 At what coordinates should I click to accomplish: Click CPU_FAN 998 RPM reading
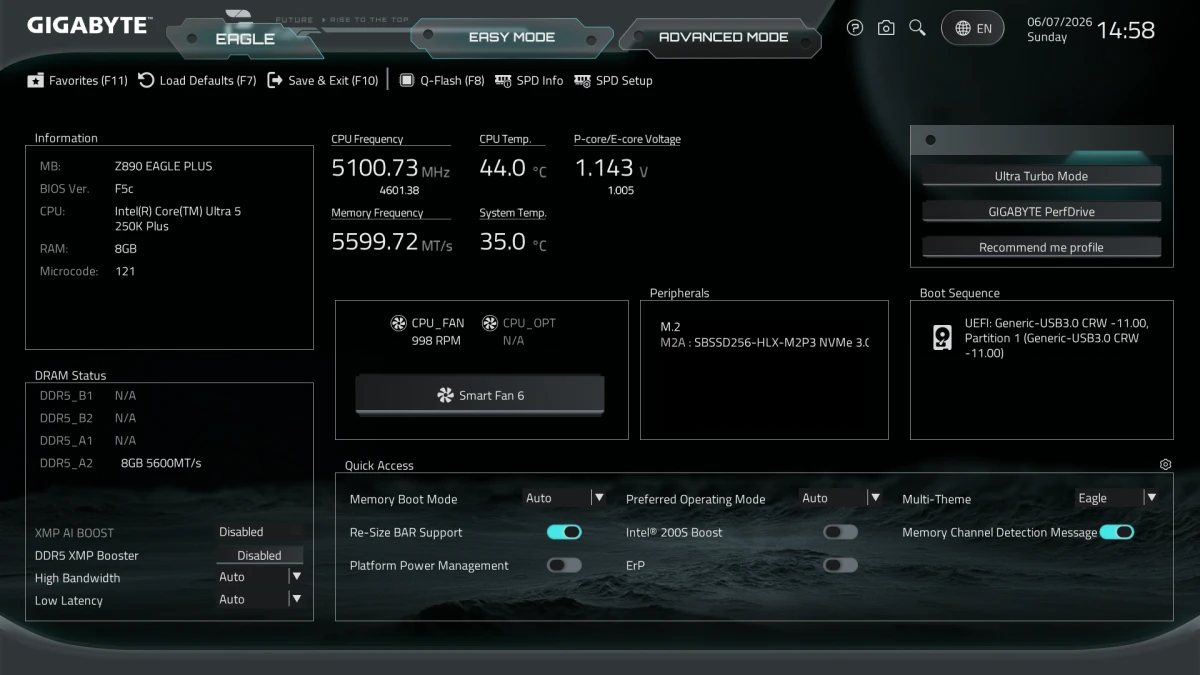click(x=436, y=341)
